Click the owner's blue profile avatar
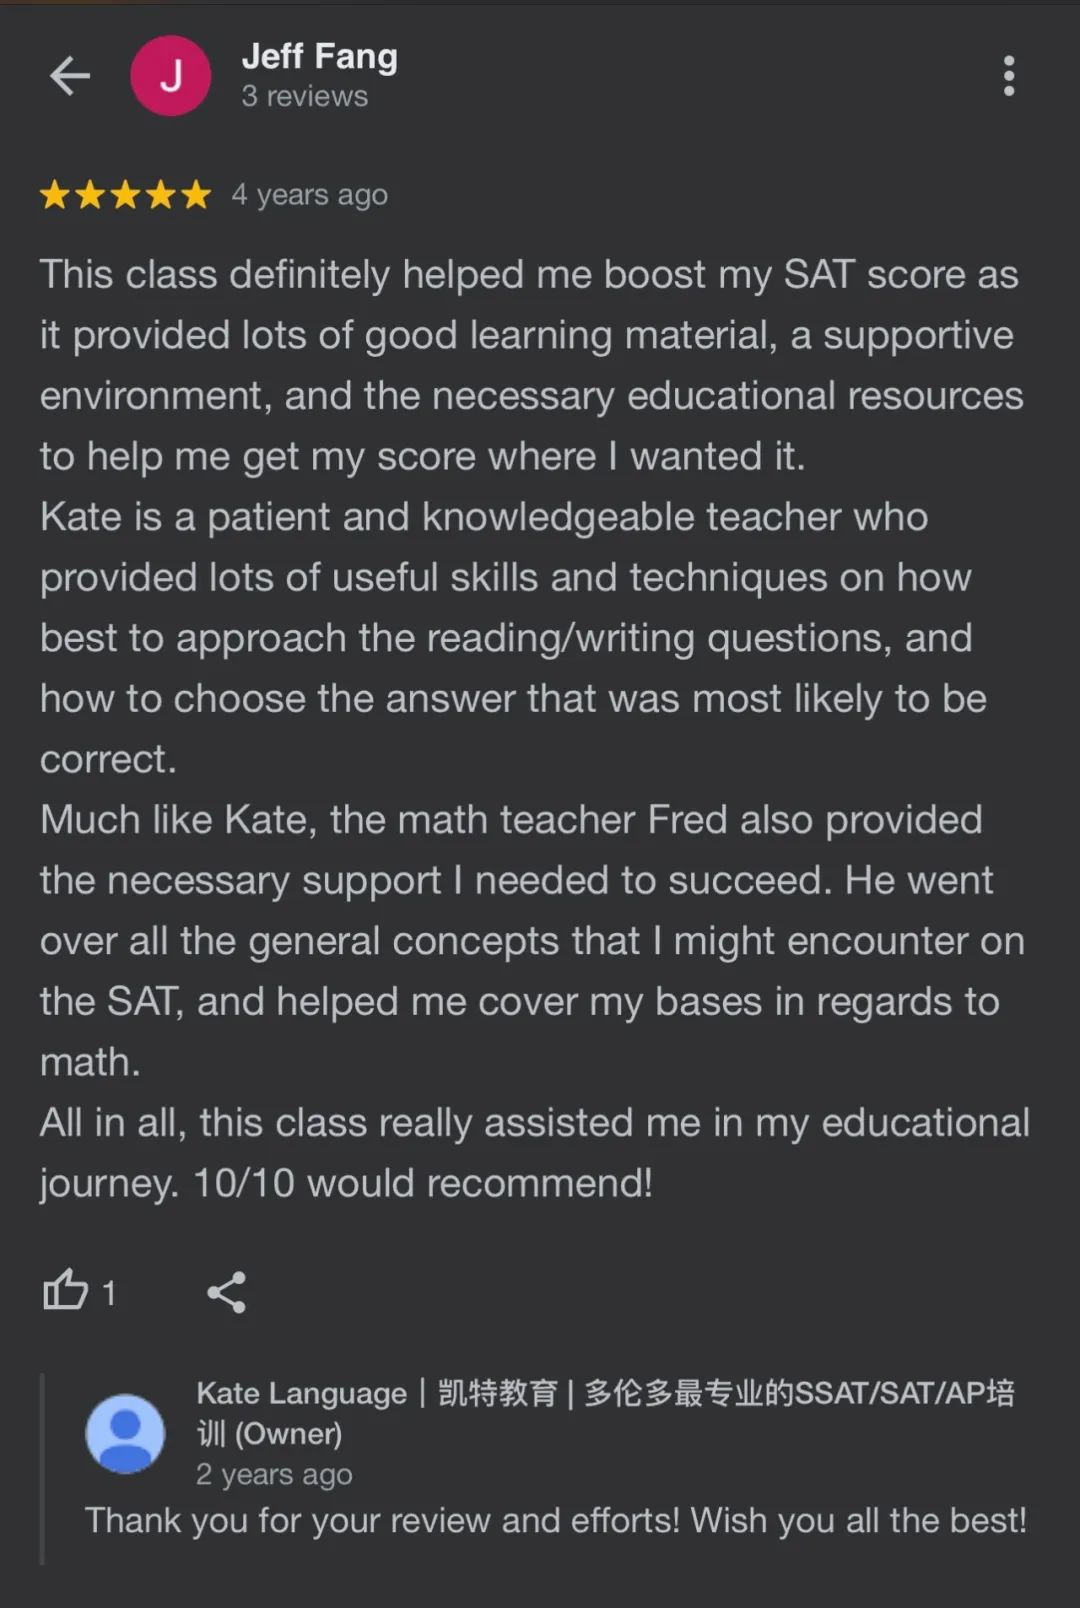 [125, 1433]
